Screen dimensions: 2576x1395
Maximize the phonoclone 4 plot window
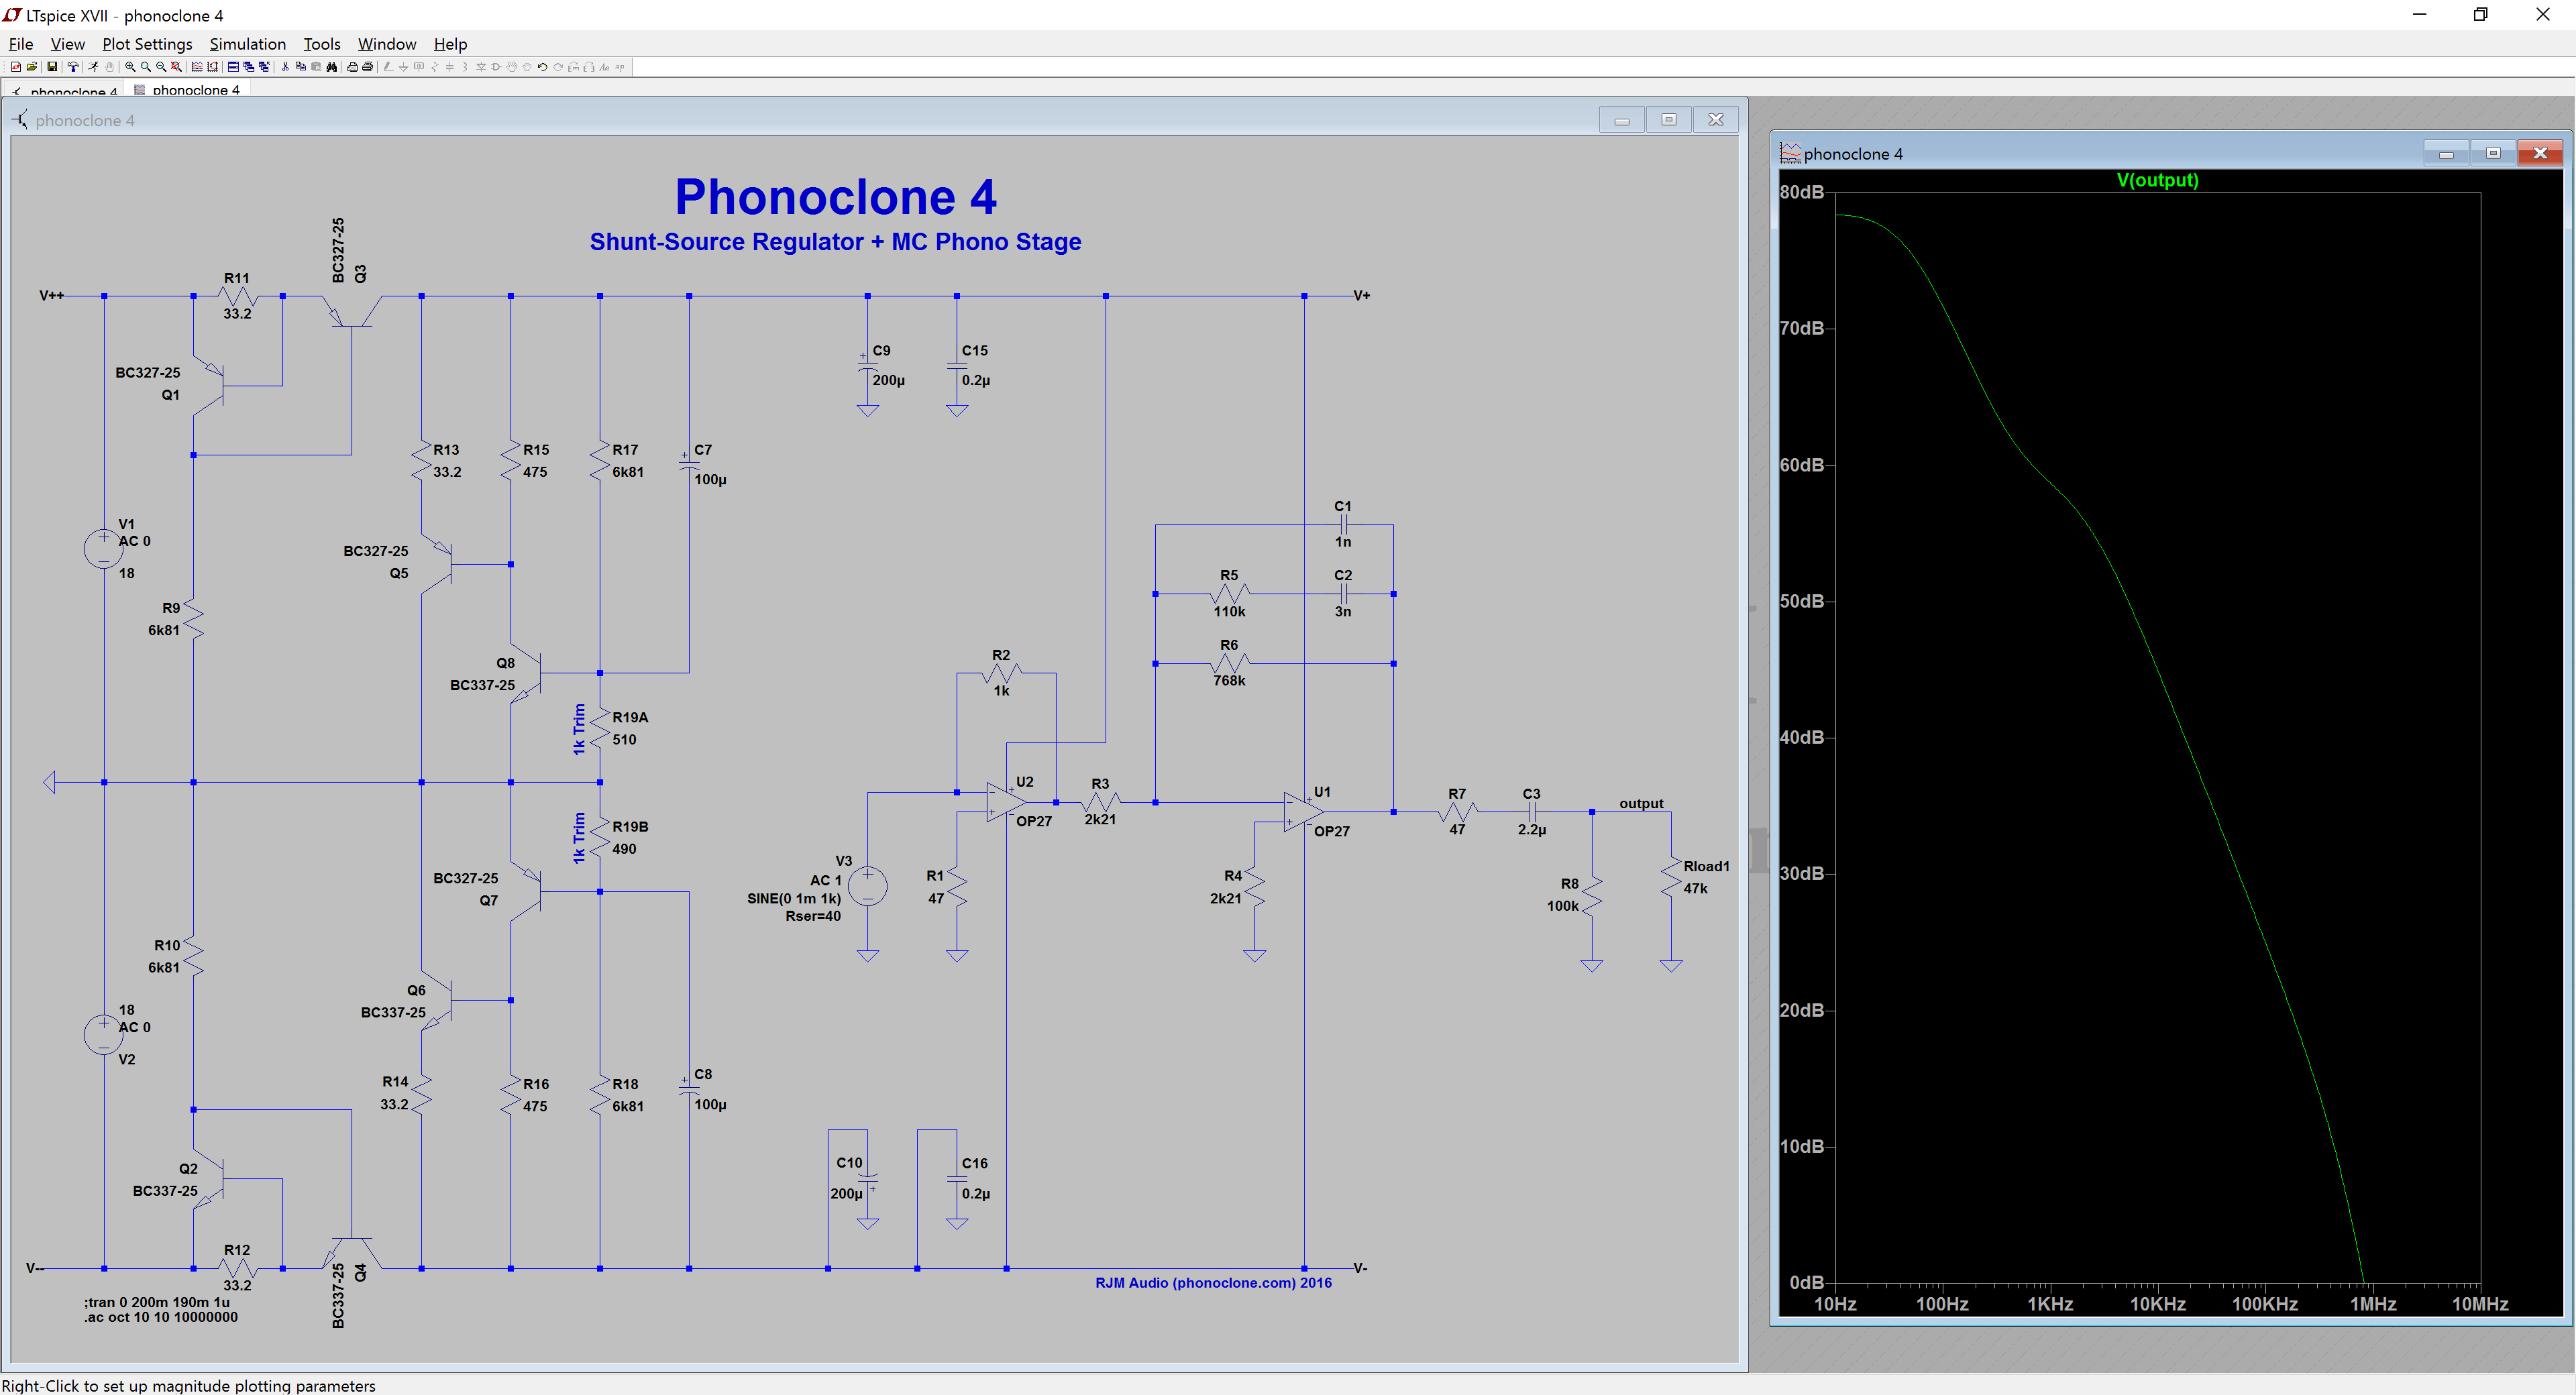coord(2493,153)
